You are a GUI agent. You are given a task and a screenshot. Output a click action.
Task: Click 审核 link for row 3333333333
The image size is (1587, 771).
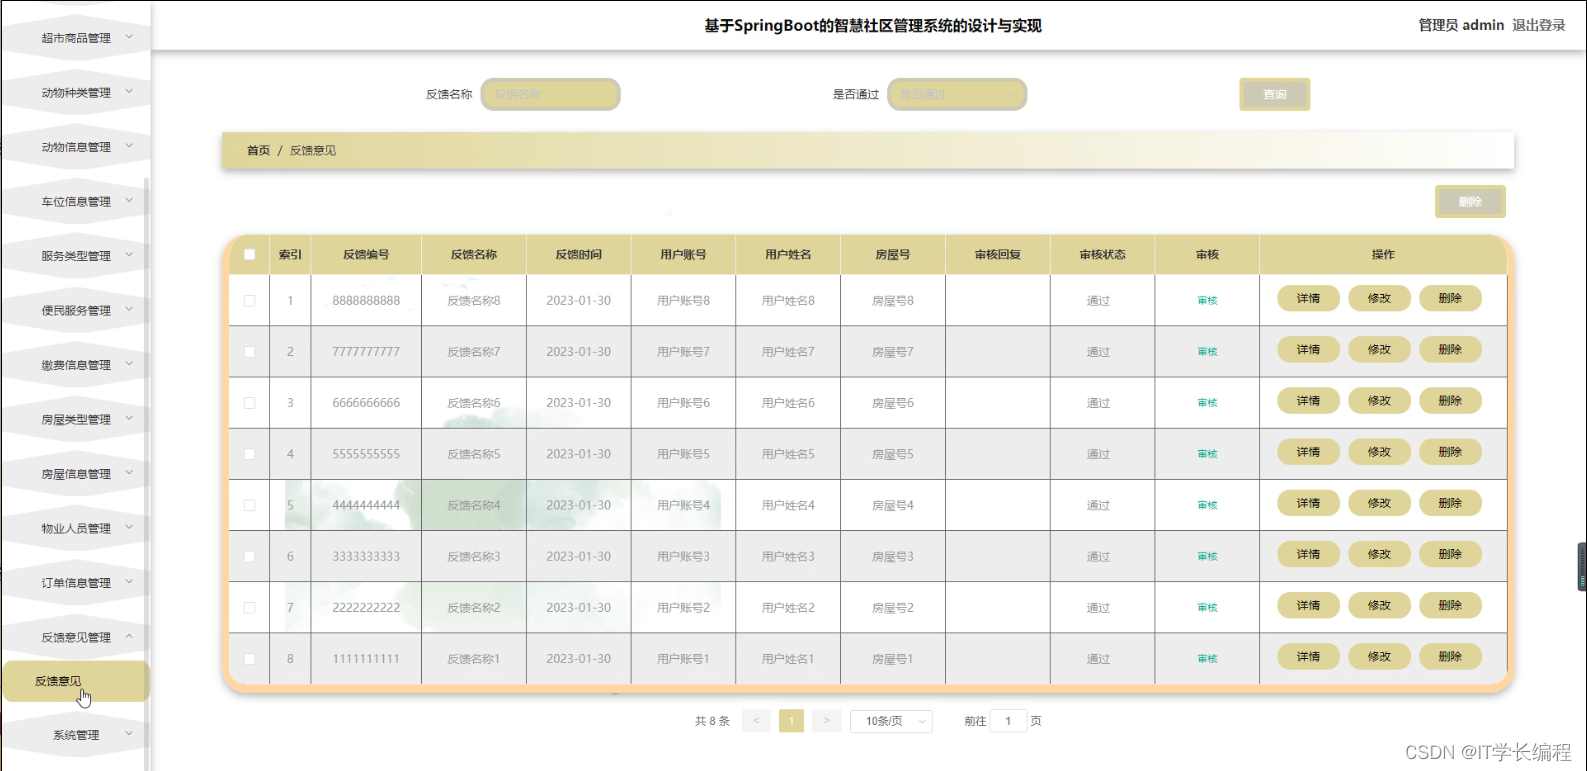[1207, 557]
